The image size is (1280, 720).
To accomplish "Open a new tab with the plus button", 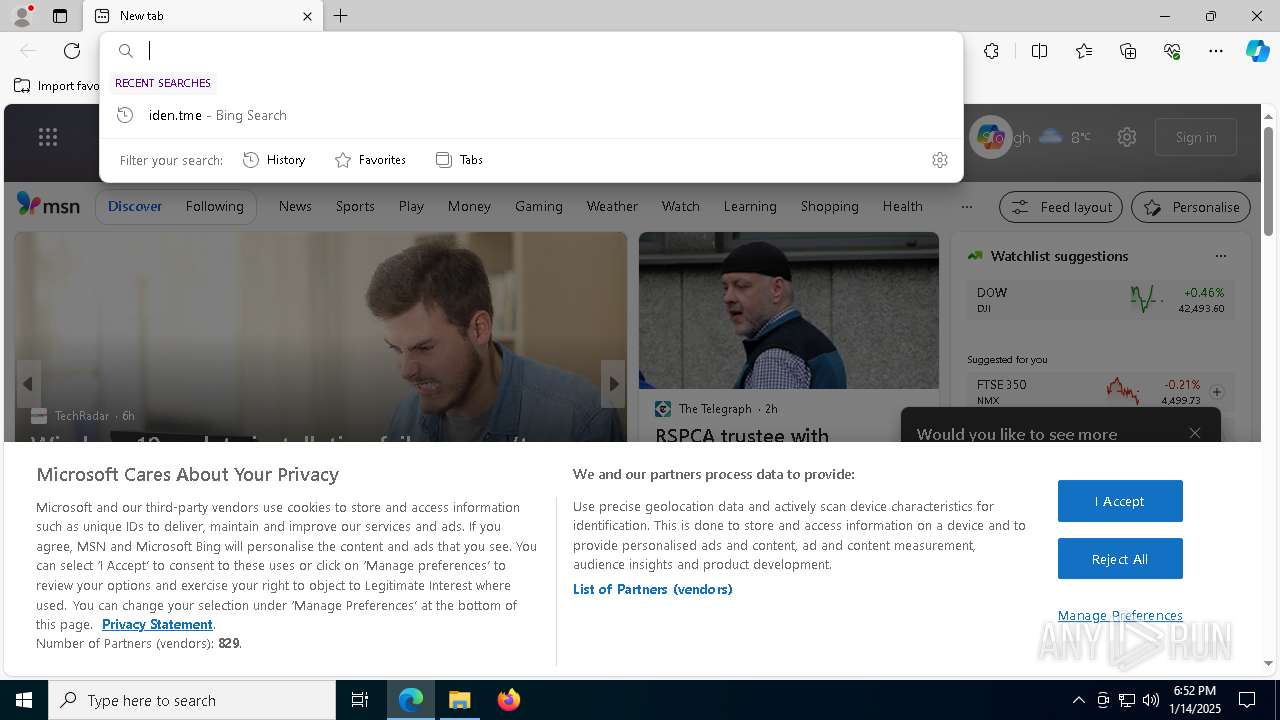I will point(341,16).
